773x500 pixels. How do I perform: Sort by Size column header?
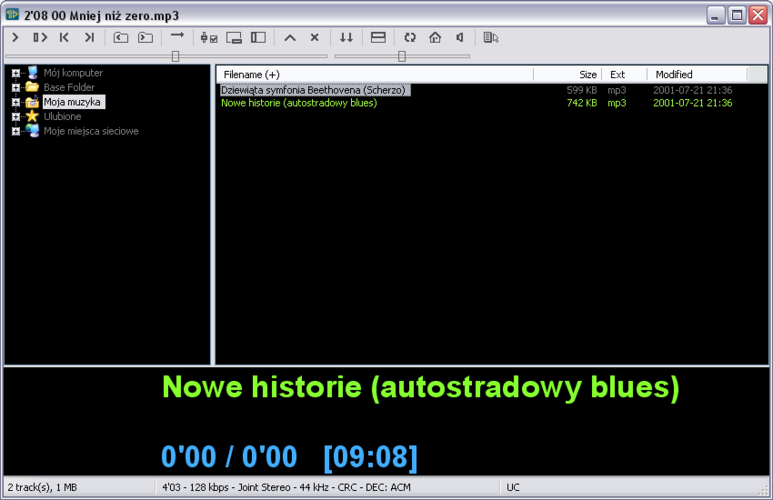567,74
